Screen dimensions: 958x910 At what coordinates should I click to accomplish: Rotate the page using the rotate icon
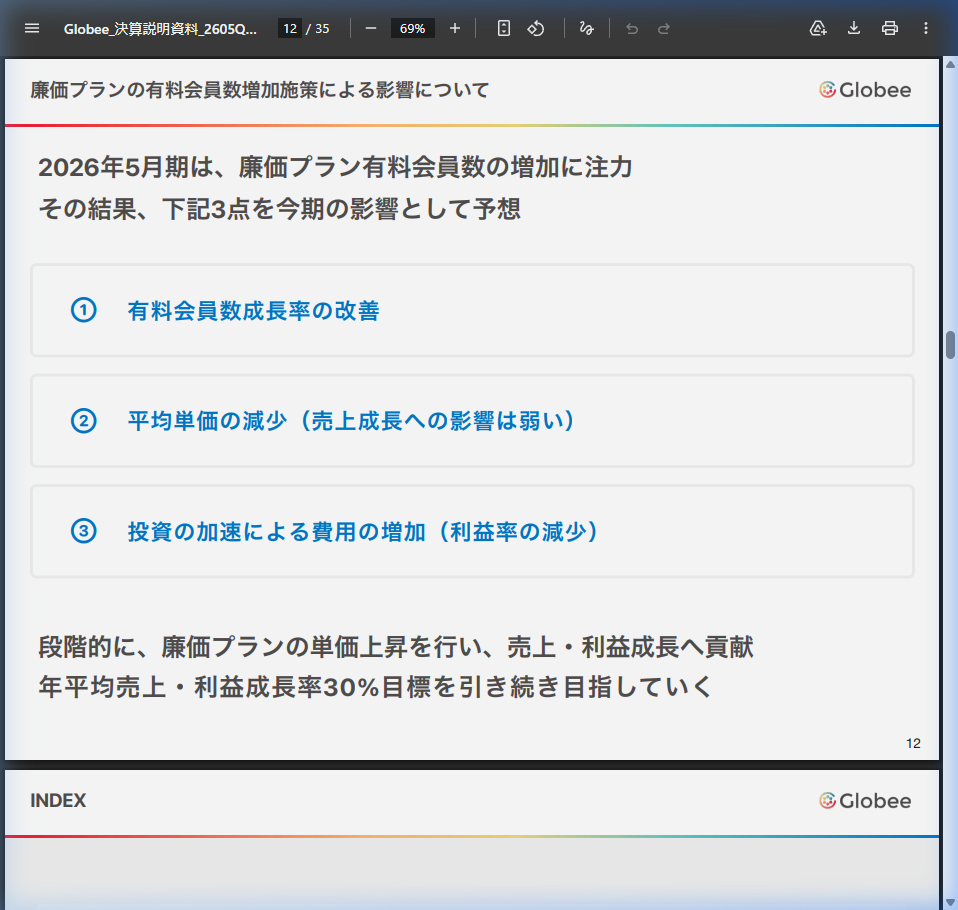(x=536, y=28)
